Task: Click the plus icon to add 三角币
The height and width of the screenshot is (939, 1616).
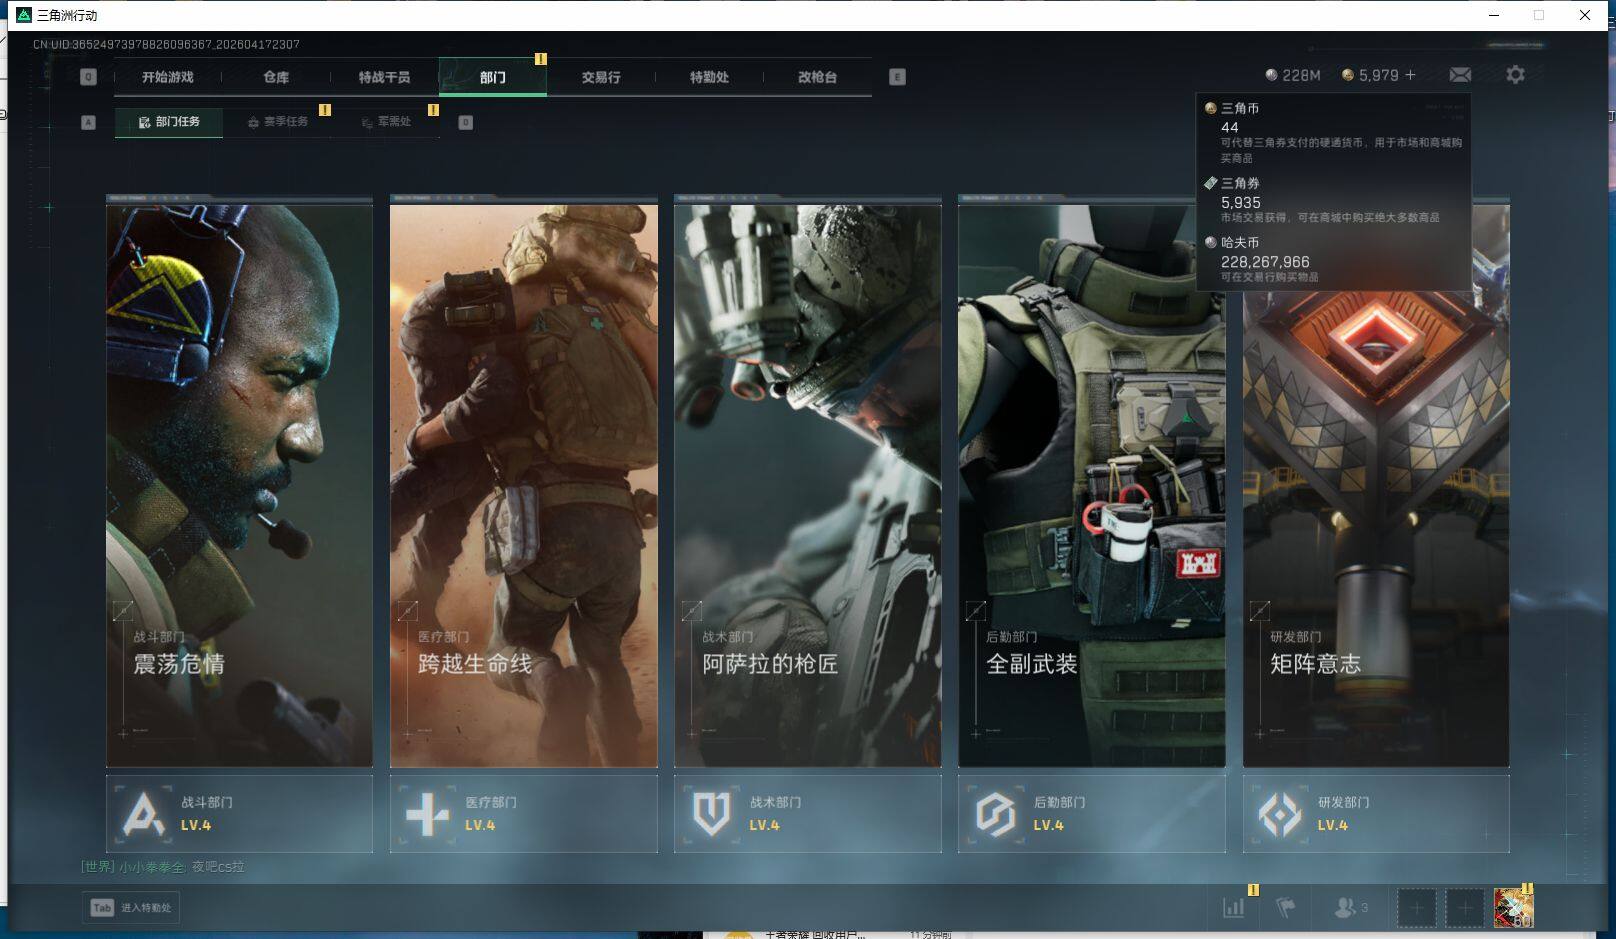Action: (1410, 75)
